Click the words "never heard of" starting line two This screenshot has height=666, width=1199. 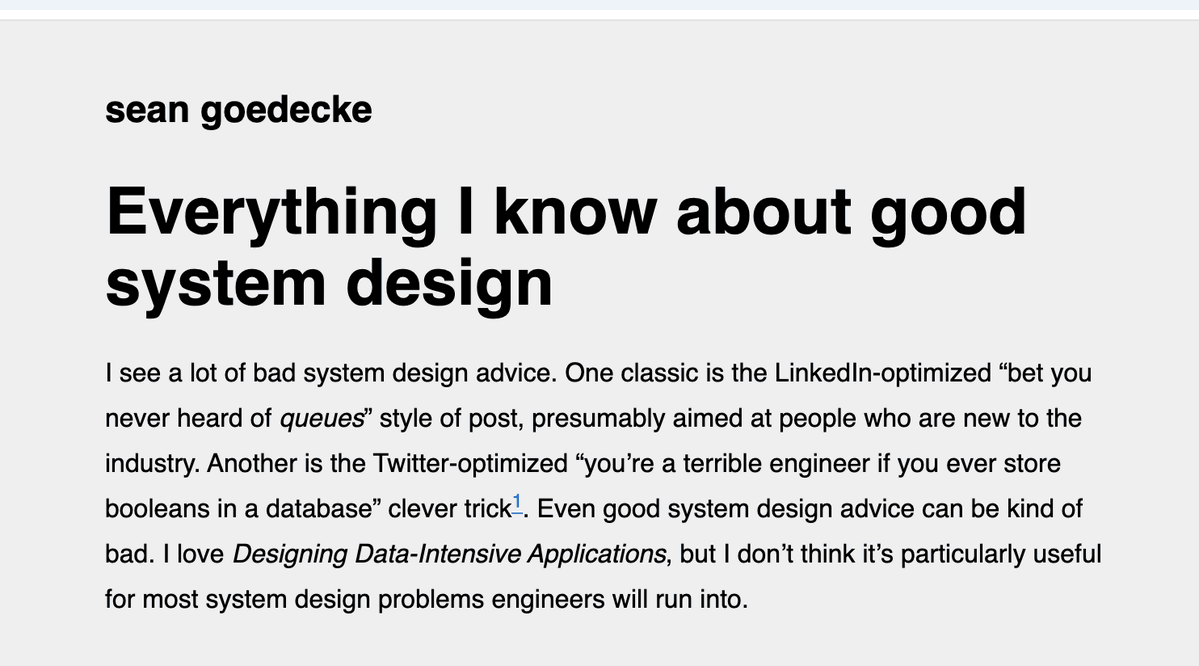[x=188, y=419]
